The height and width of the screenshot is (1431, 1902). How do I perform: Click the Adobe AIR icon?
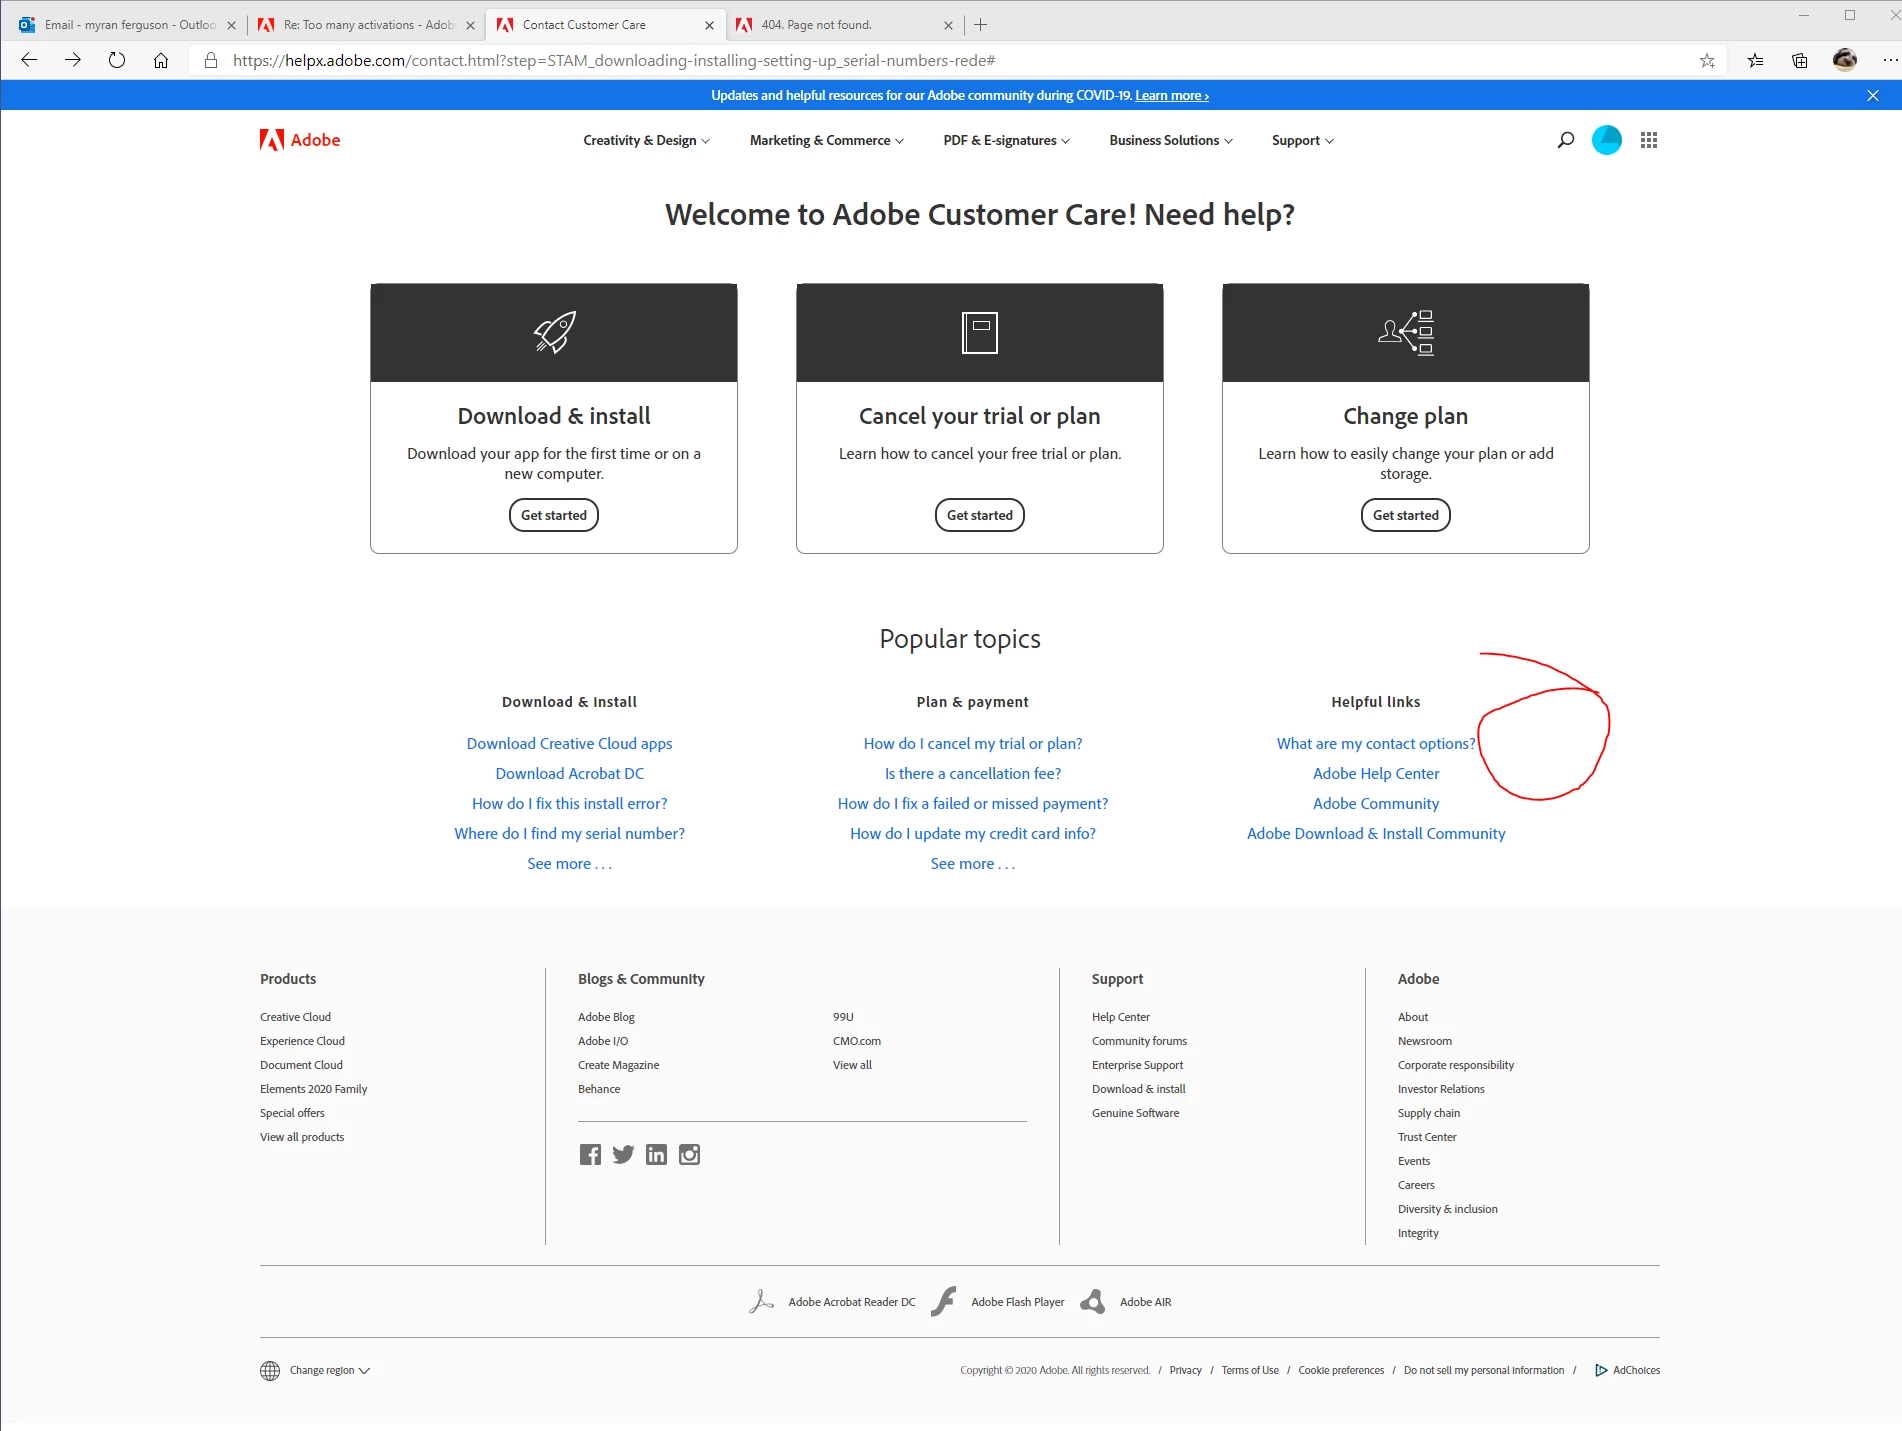[1093, 1301]
